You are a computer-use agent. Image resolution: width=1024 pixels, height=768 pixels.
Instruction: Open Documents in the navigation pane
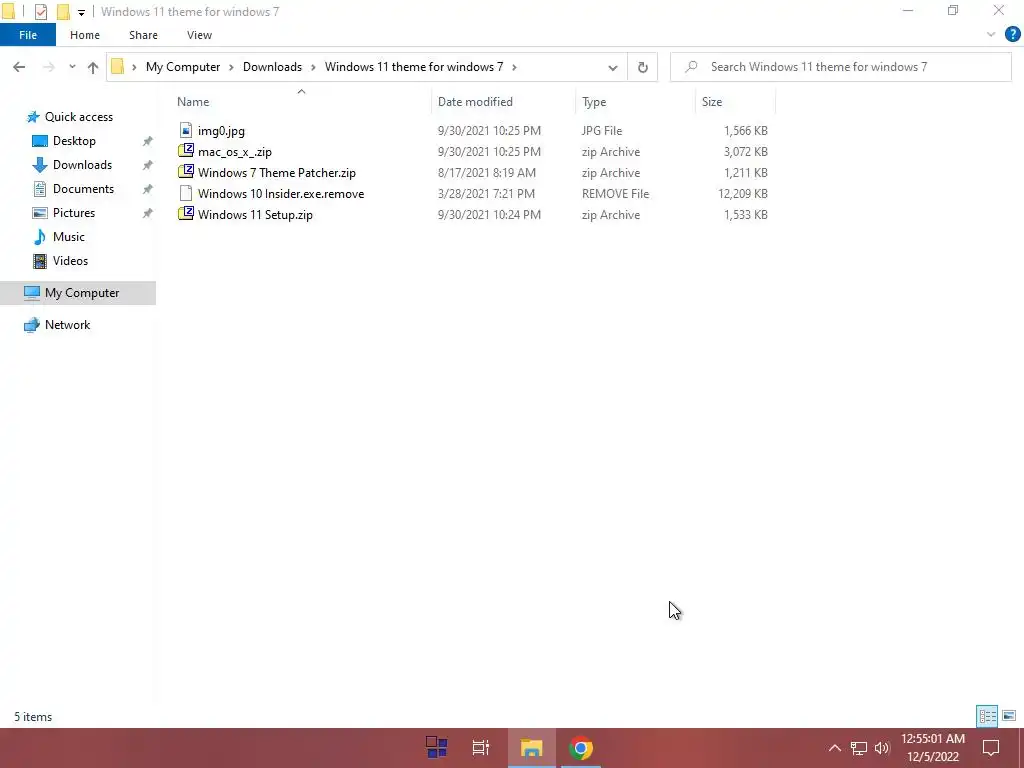coord(83,189)
